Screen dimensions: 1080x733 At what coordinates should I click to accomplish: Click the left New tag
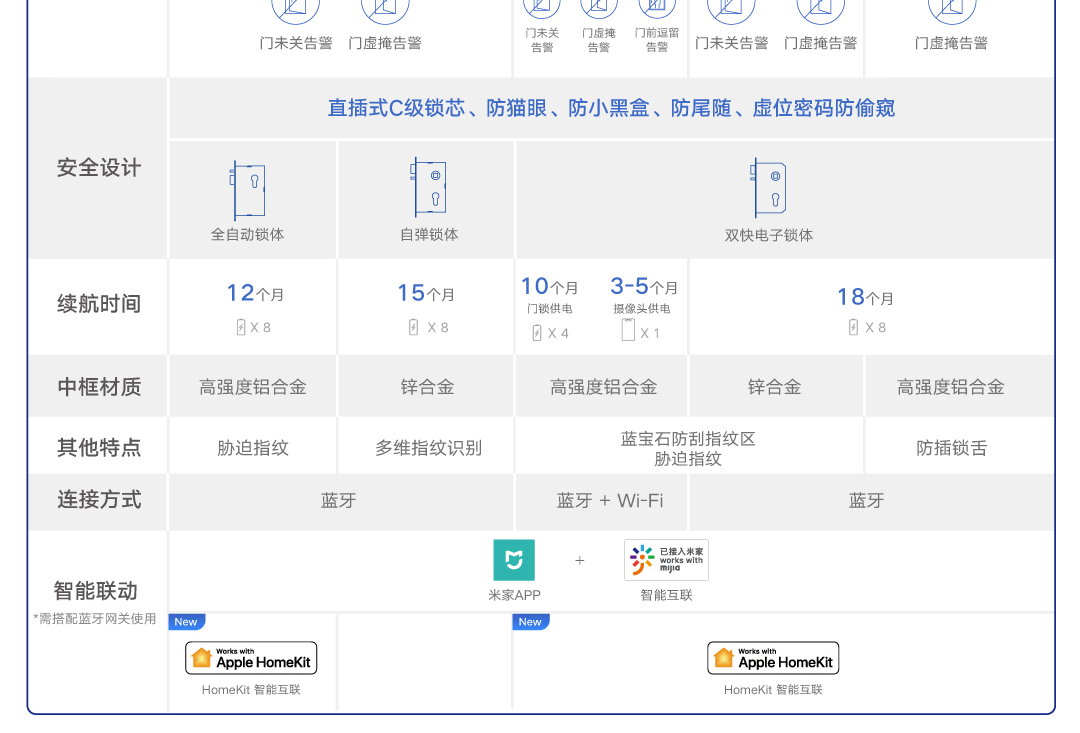(x=186, y=622)
